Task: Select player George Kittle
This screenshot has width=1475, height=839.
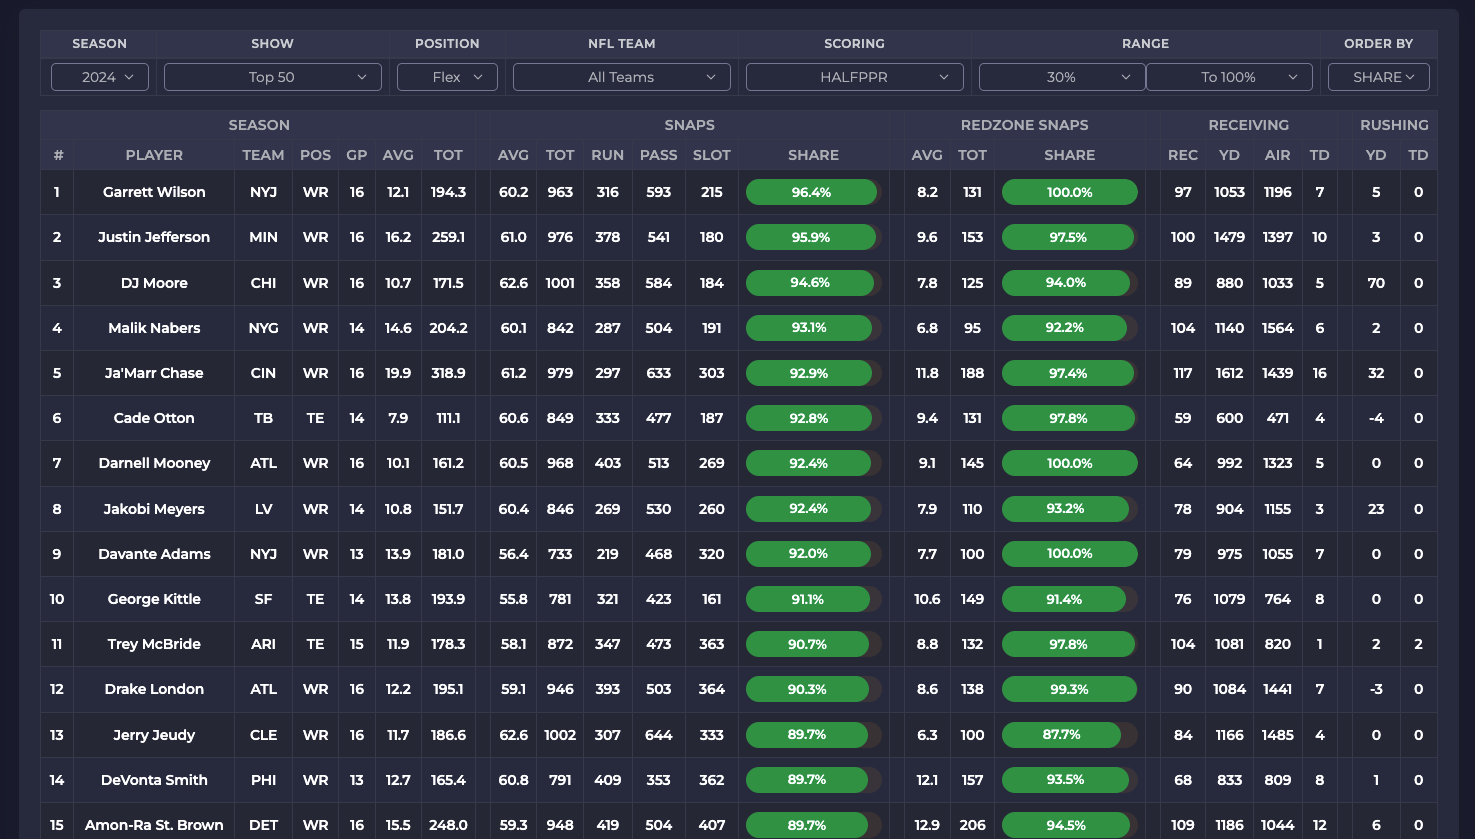Action: [x=154, y=599]
